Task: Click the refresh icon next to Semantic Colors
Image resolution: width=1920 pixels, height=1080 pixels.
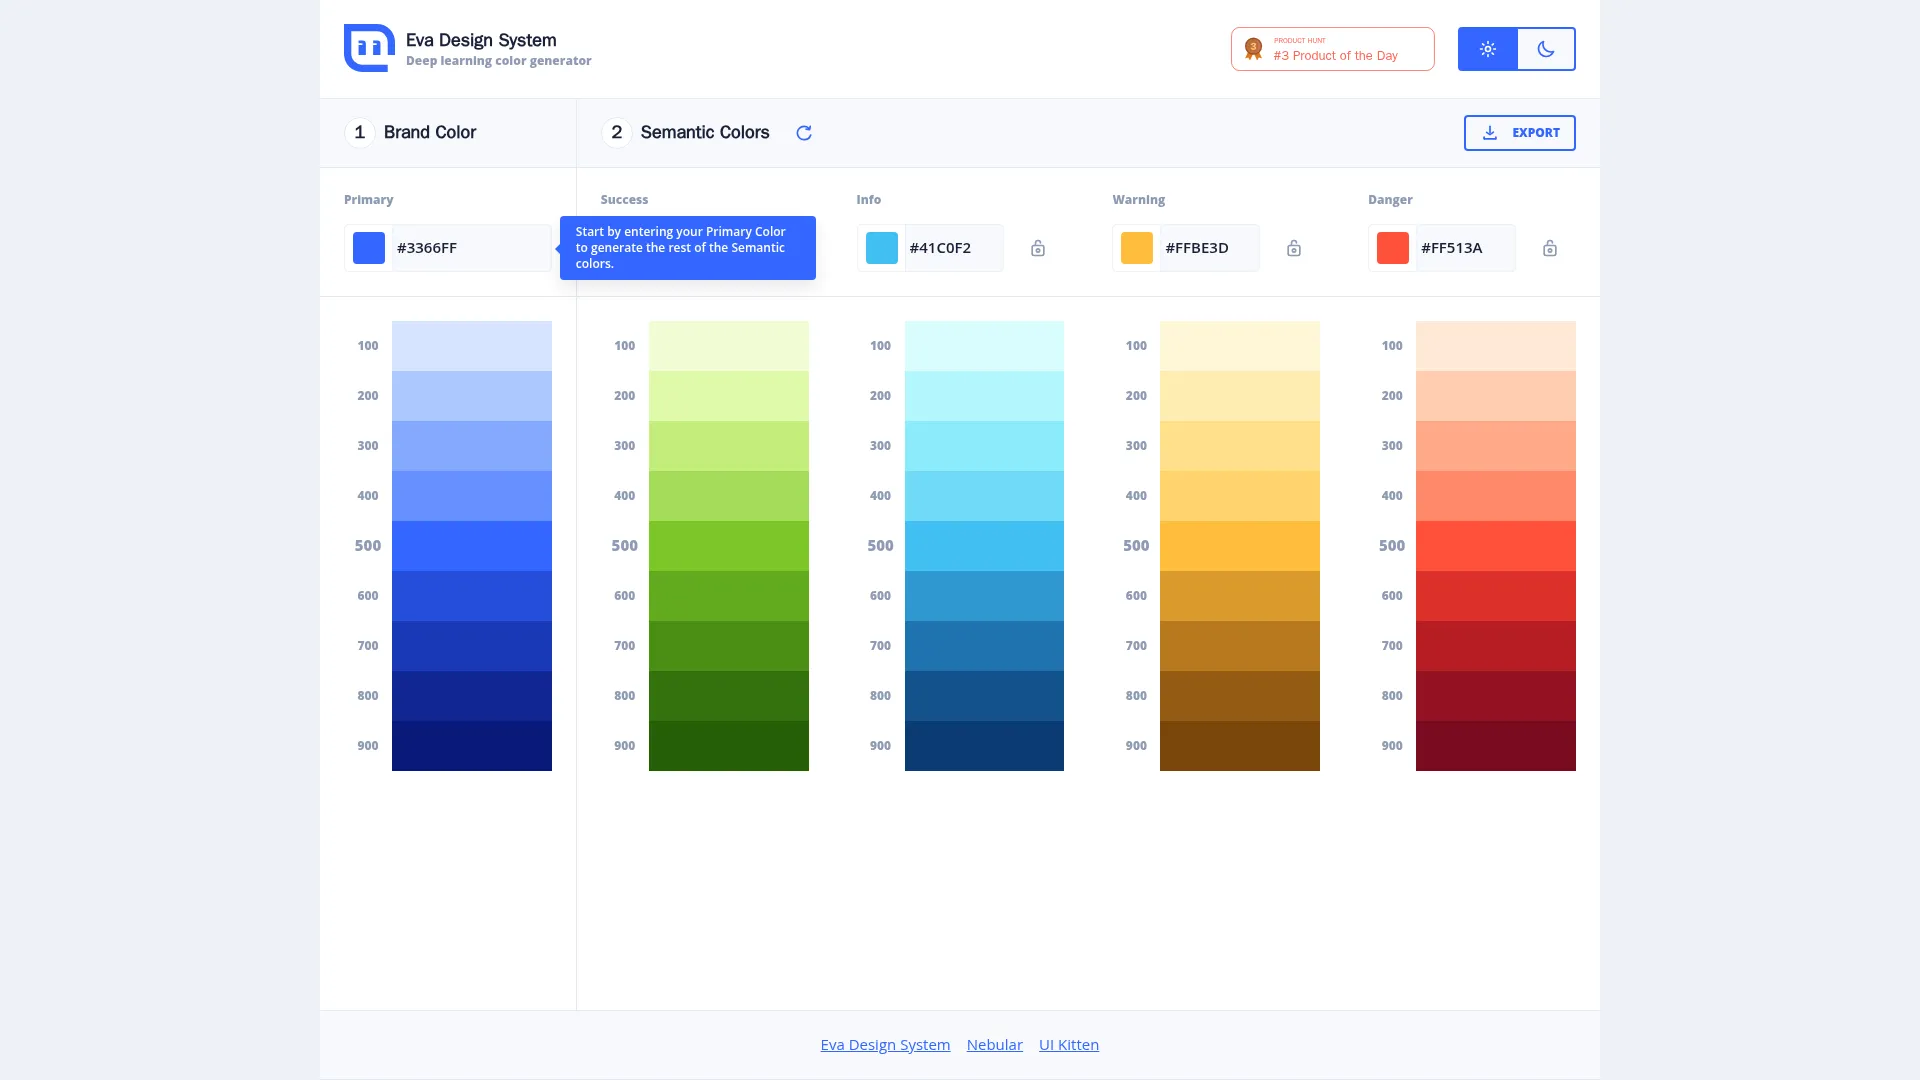Action: tap(804, 132)
